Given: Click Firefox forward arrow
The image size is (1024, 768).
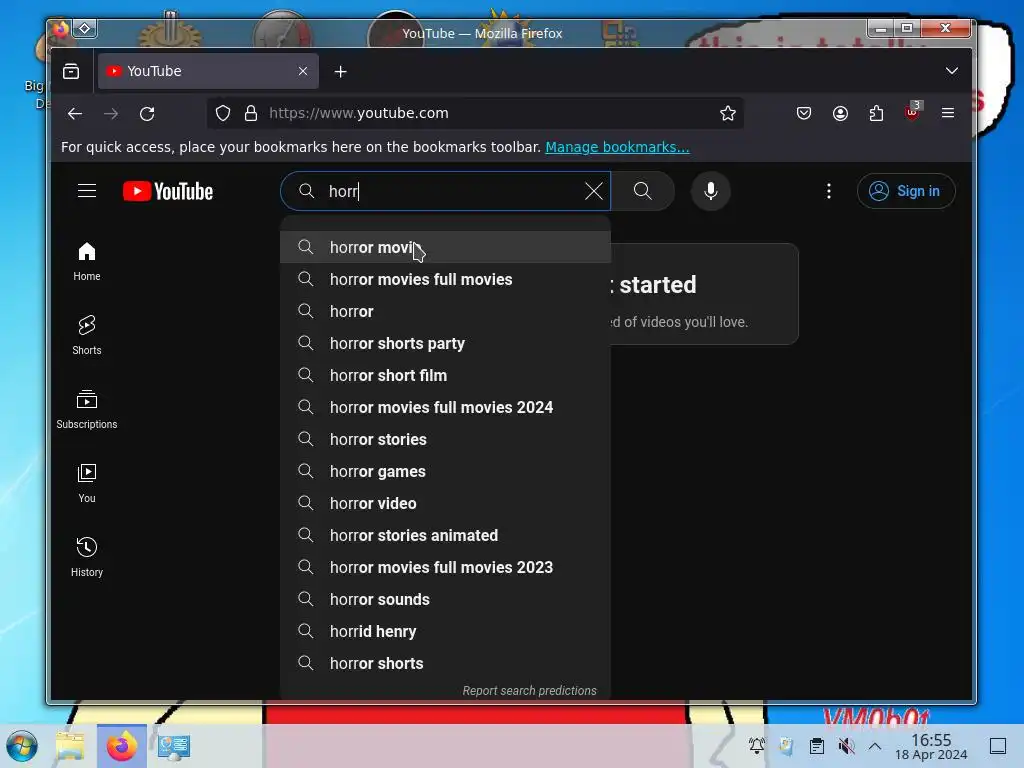Looking at the screenshot, I should 111,114.
